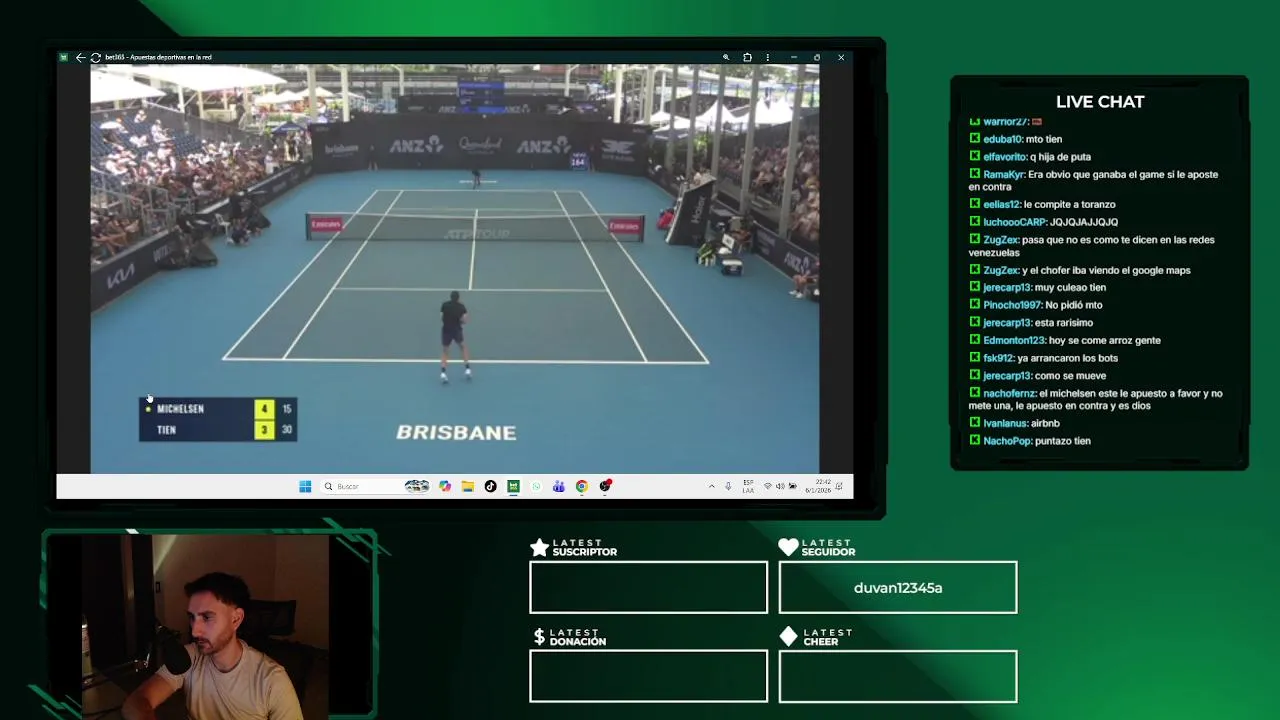1280x720 pixels.
Task: Select chat user eelias12
Action: tap(1001, 204)
